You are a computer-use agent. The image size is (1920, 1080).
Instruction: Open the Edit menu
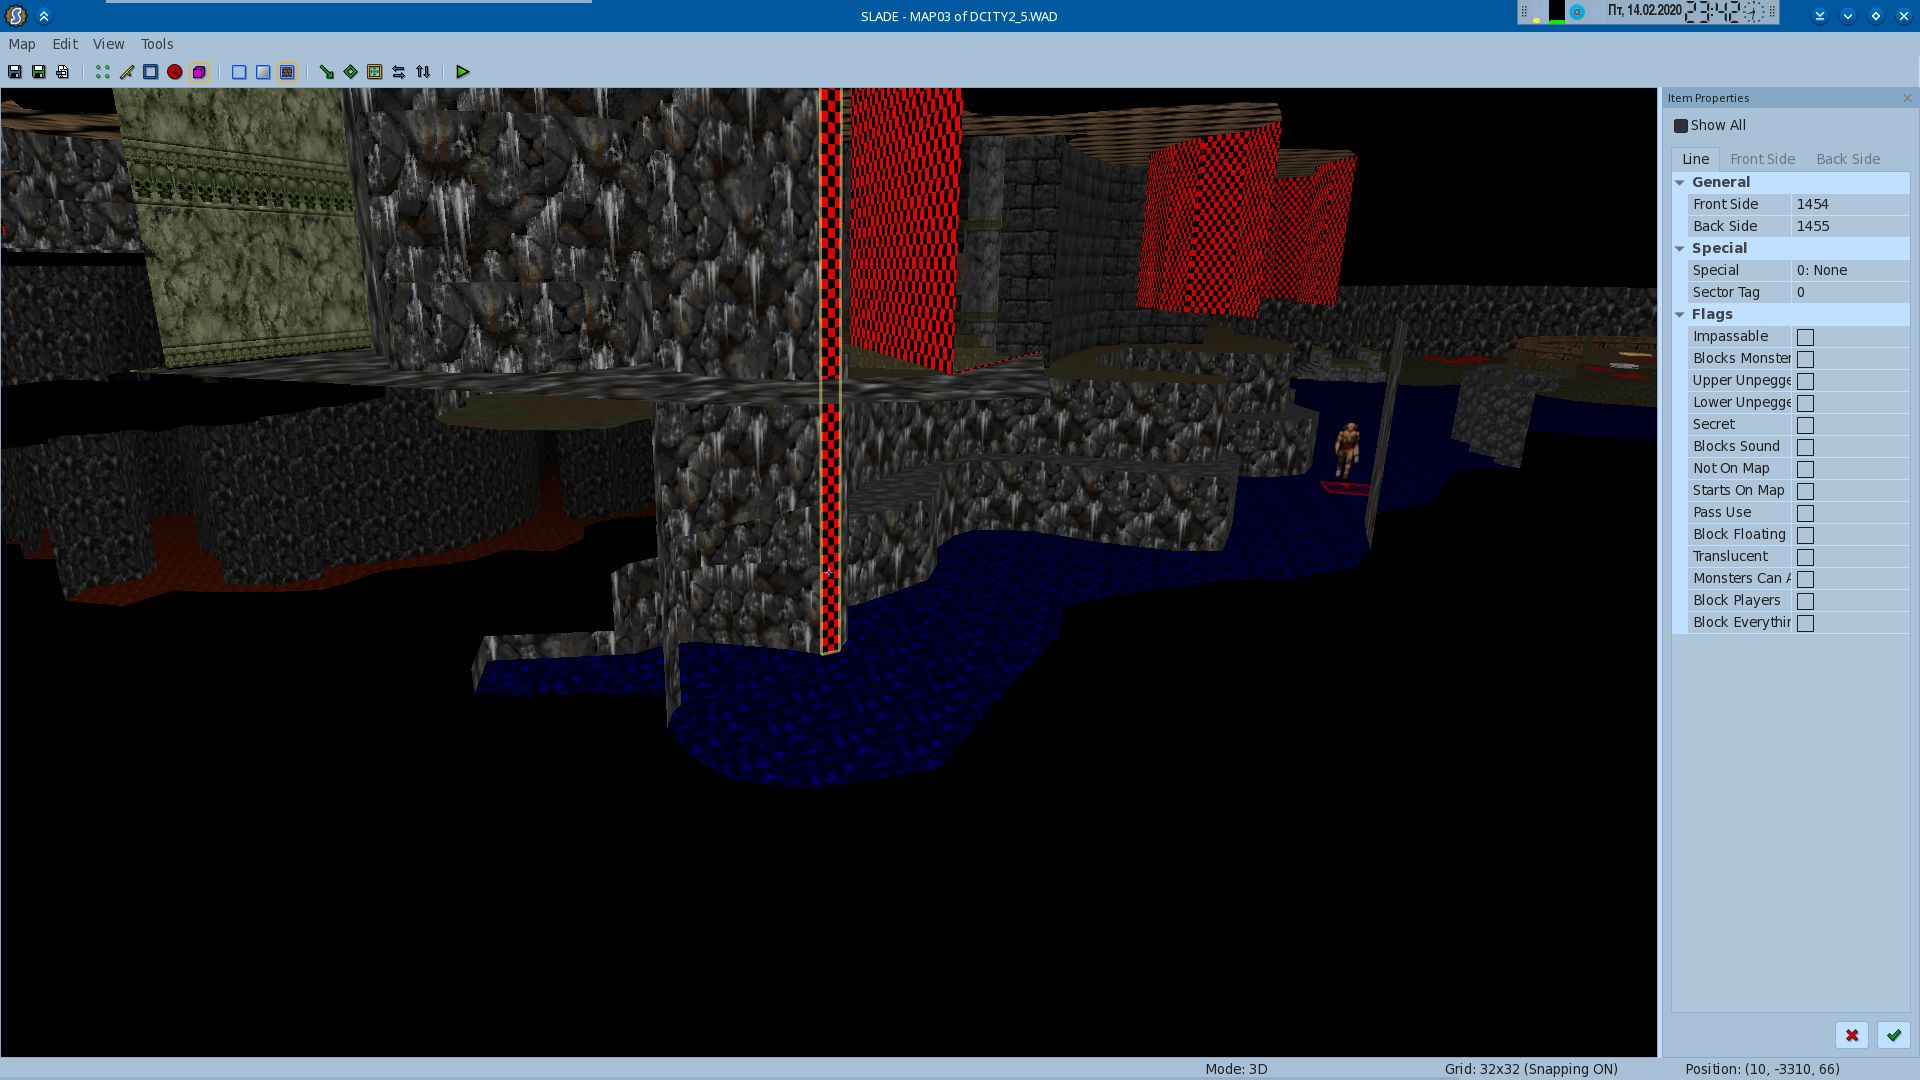(x=65, y=44)
